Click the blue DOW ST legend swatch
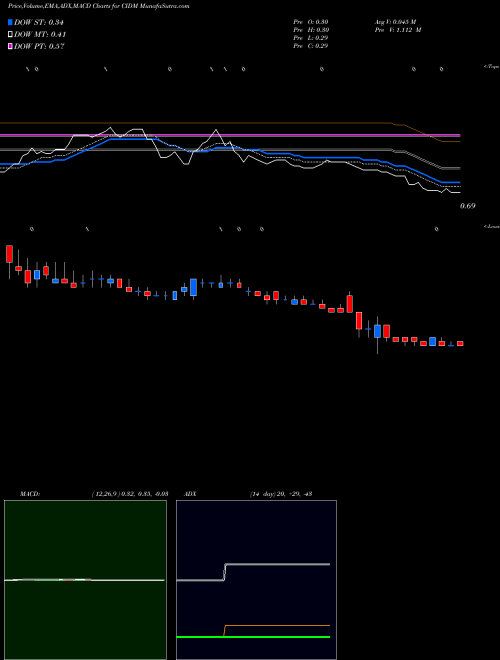This screenshot has height=660, width=500. [x=10, y=22]
